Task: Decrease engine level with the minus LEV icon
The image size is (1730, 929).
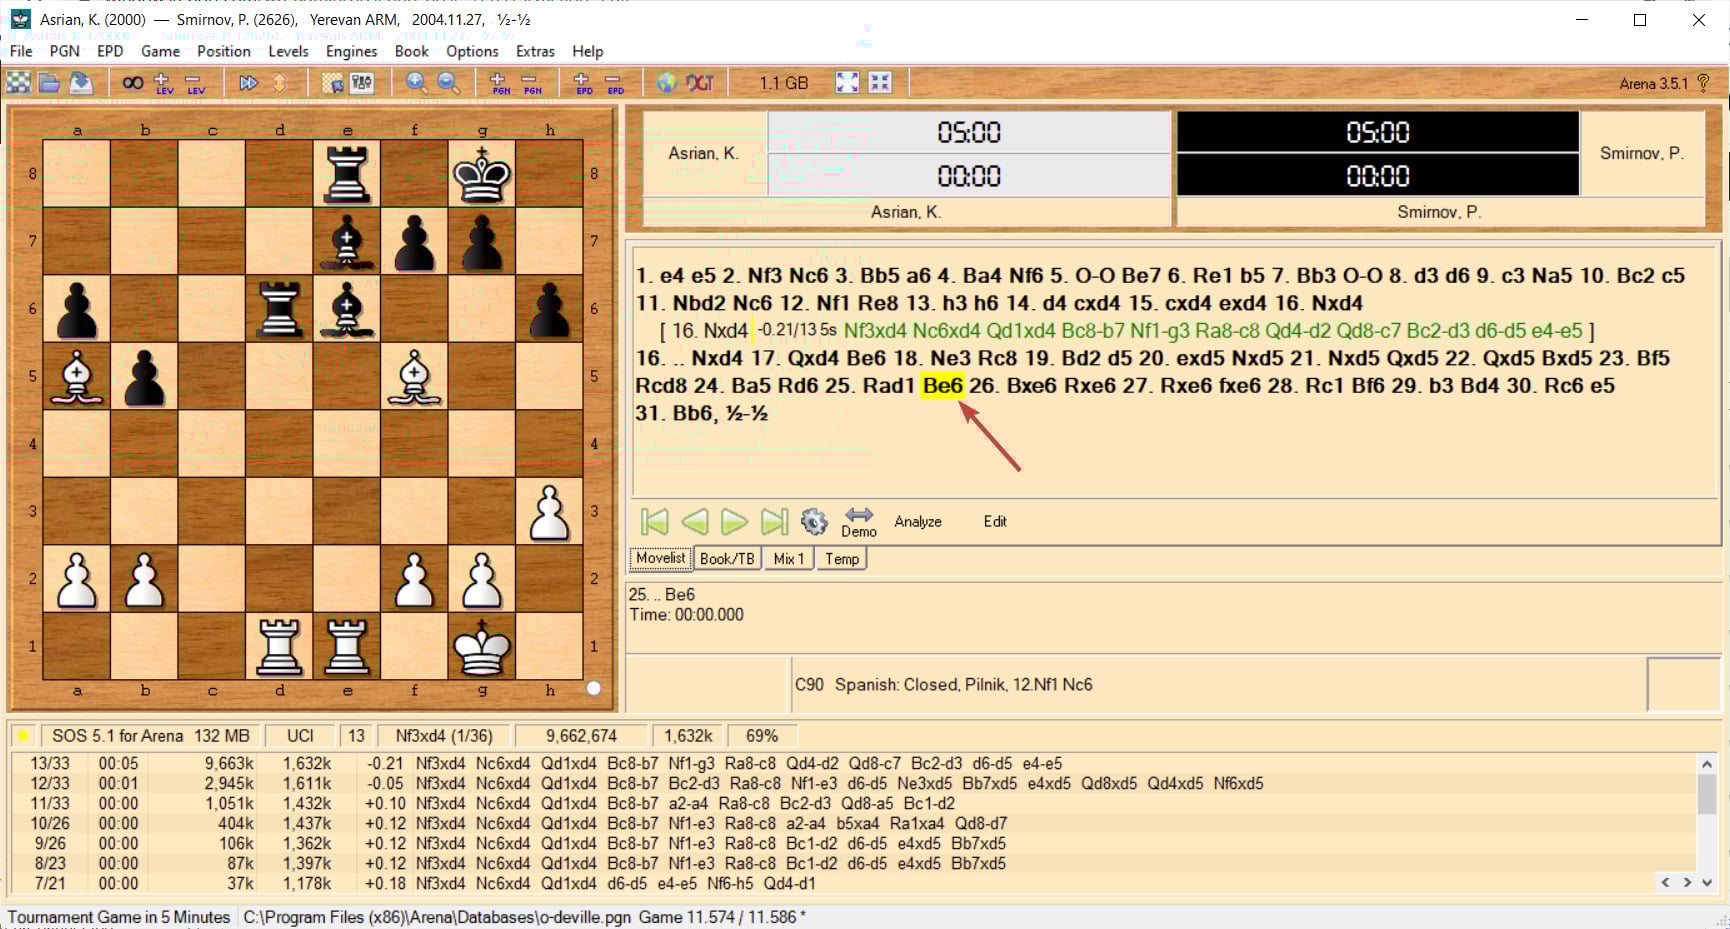Action: [x=194, y=82]
